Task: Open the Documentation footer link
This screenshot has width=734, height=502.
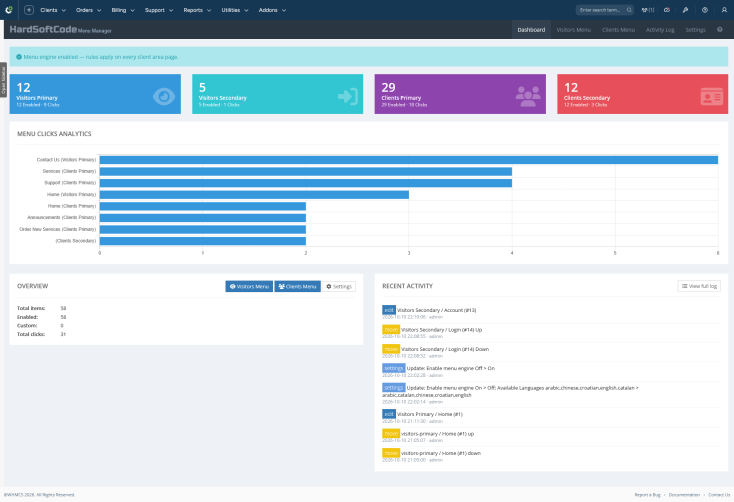Action: tap(684, 495)
